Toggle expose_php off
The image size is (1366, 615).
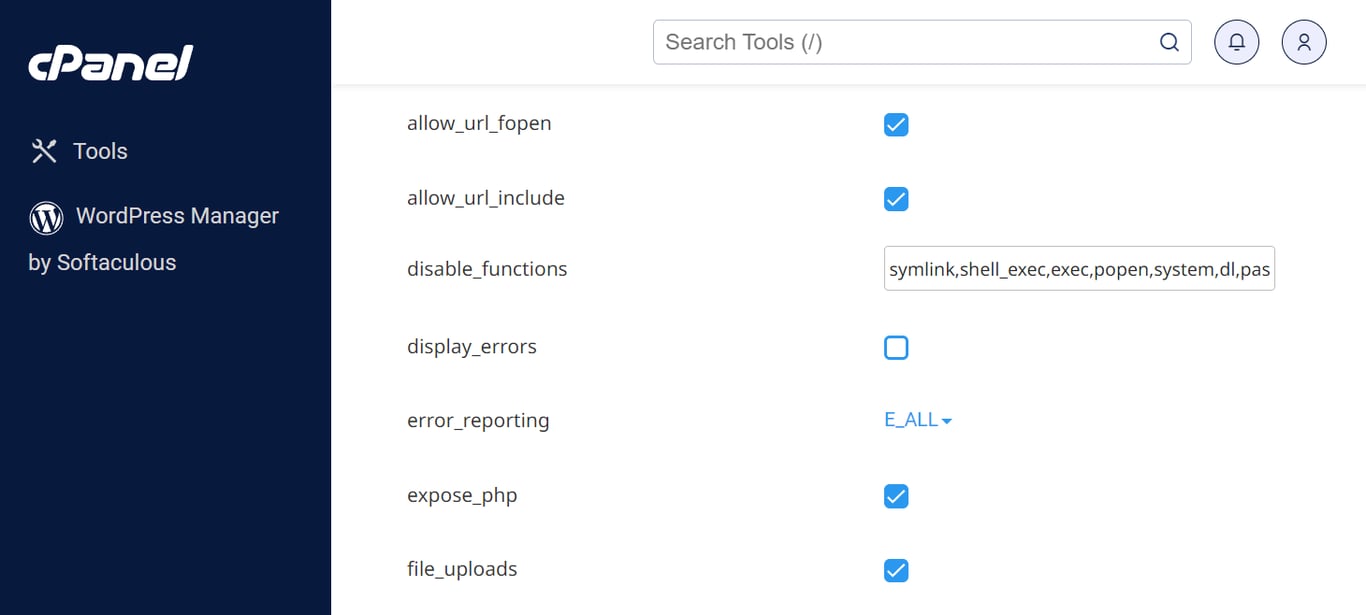point(895,496)
